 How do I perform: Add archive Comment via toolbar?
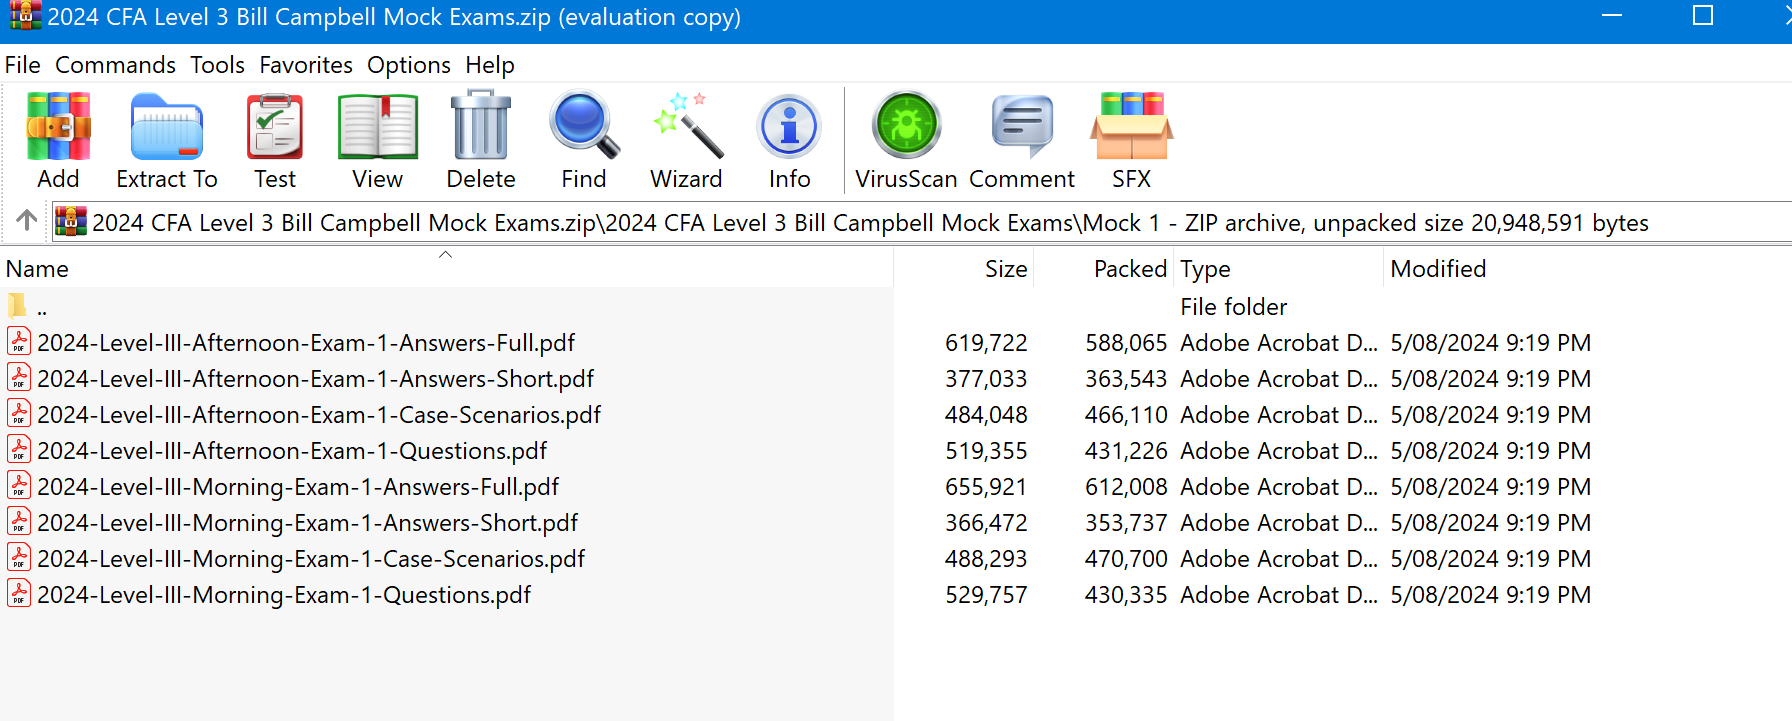(x=1021, y=128)
